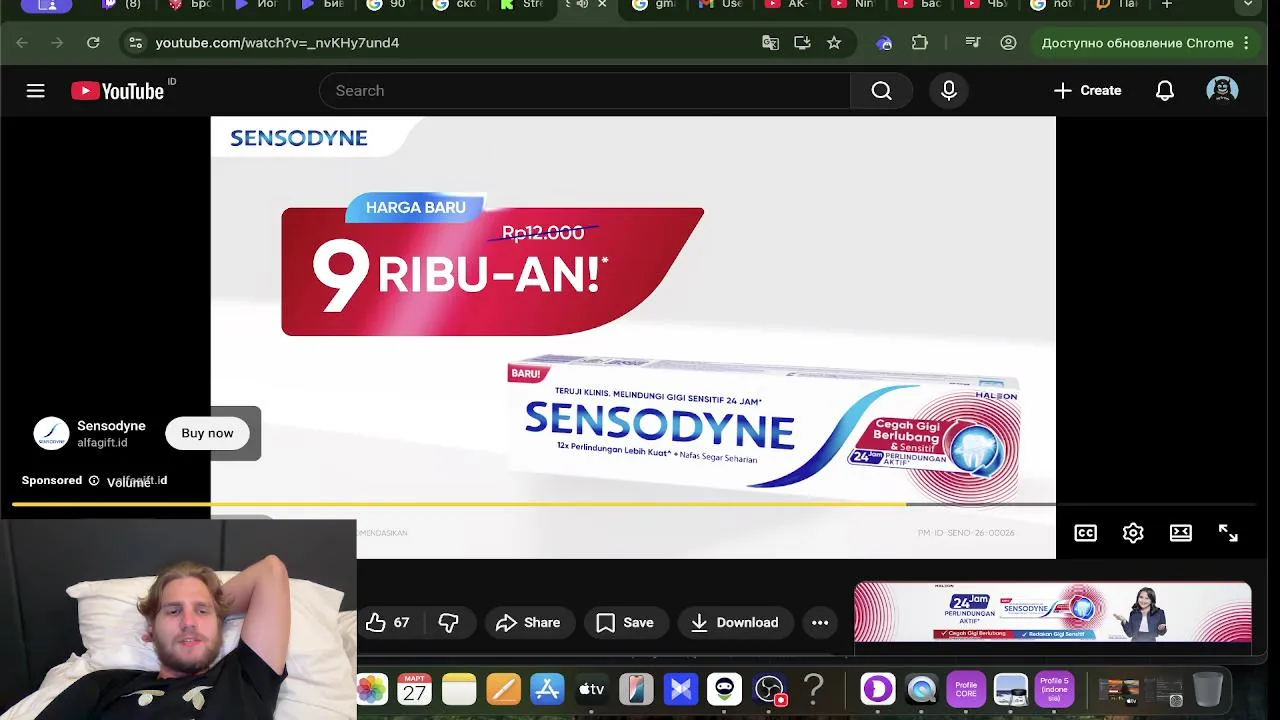1280x720 pixels.
Task: Click the Chrome address bar URL
Action: pyautogui.click(x=277, y=43)
